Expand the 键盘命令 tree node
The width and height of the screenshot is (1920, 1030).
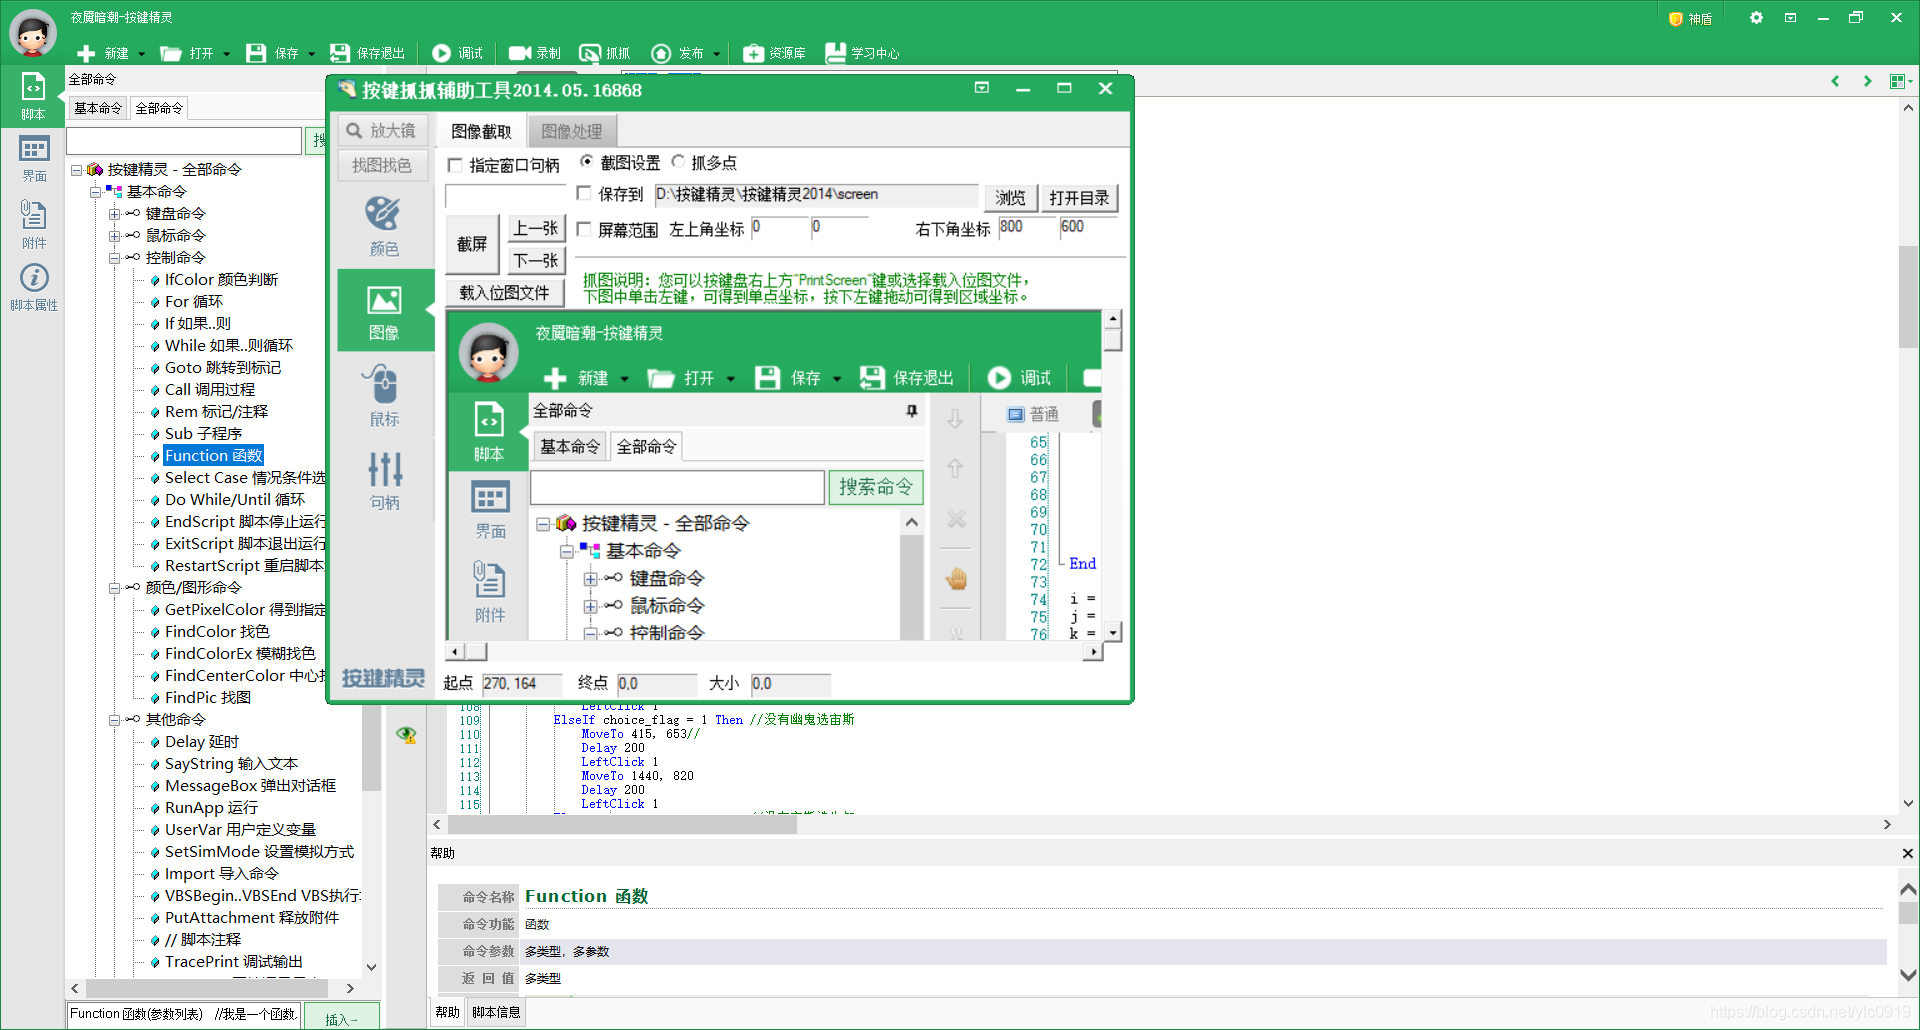pos(115,214)
